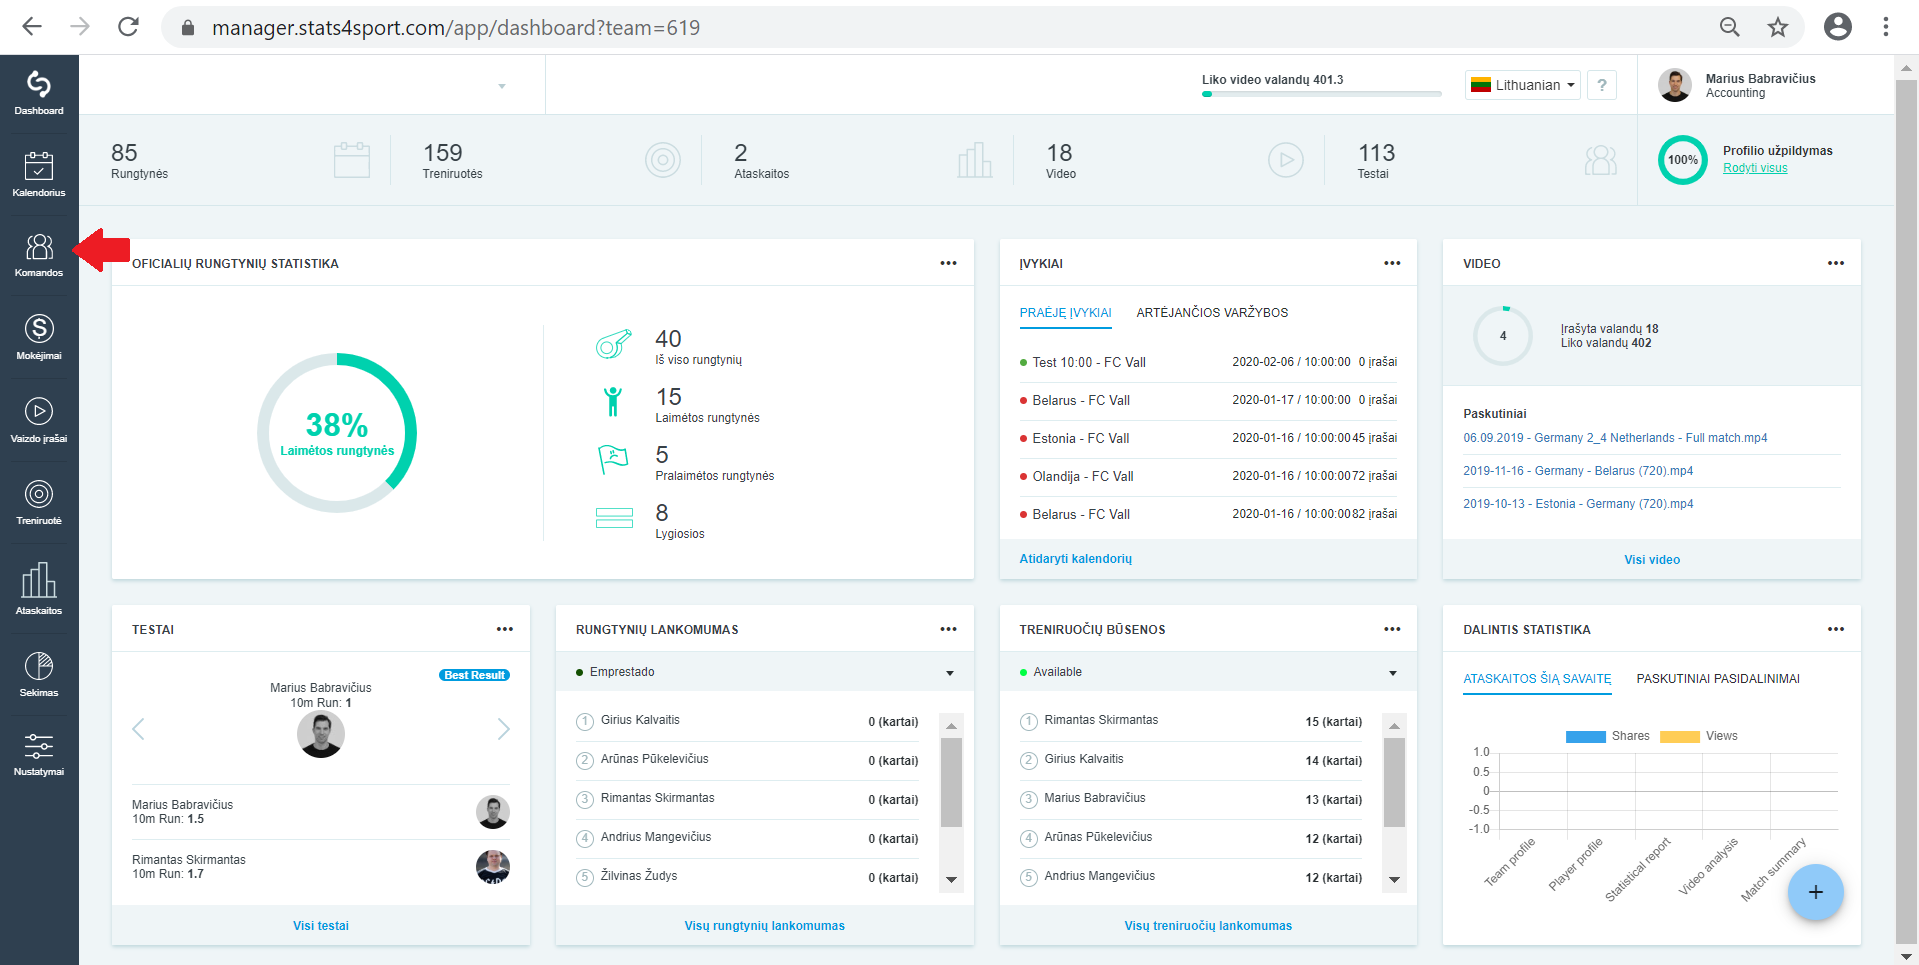1919x965 pixels.
Task: Expand the Available status dropdown
Action: pyautogui.click(x=1208, y=672)
